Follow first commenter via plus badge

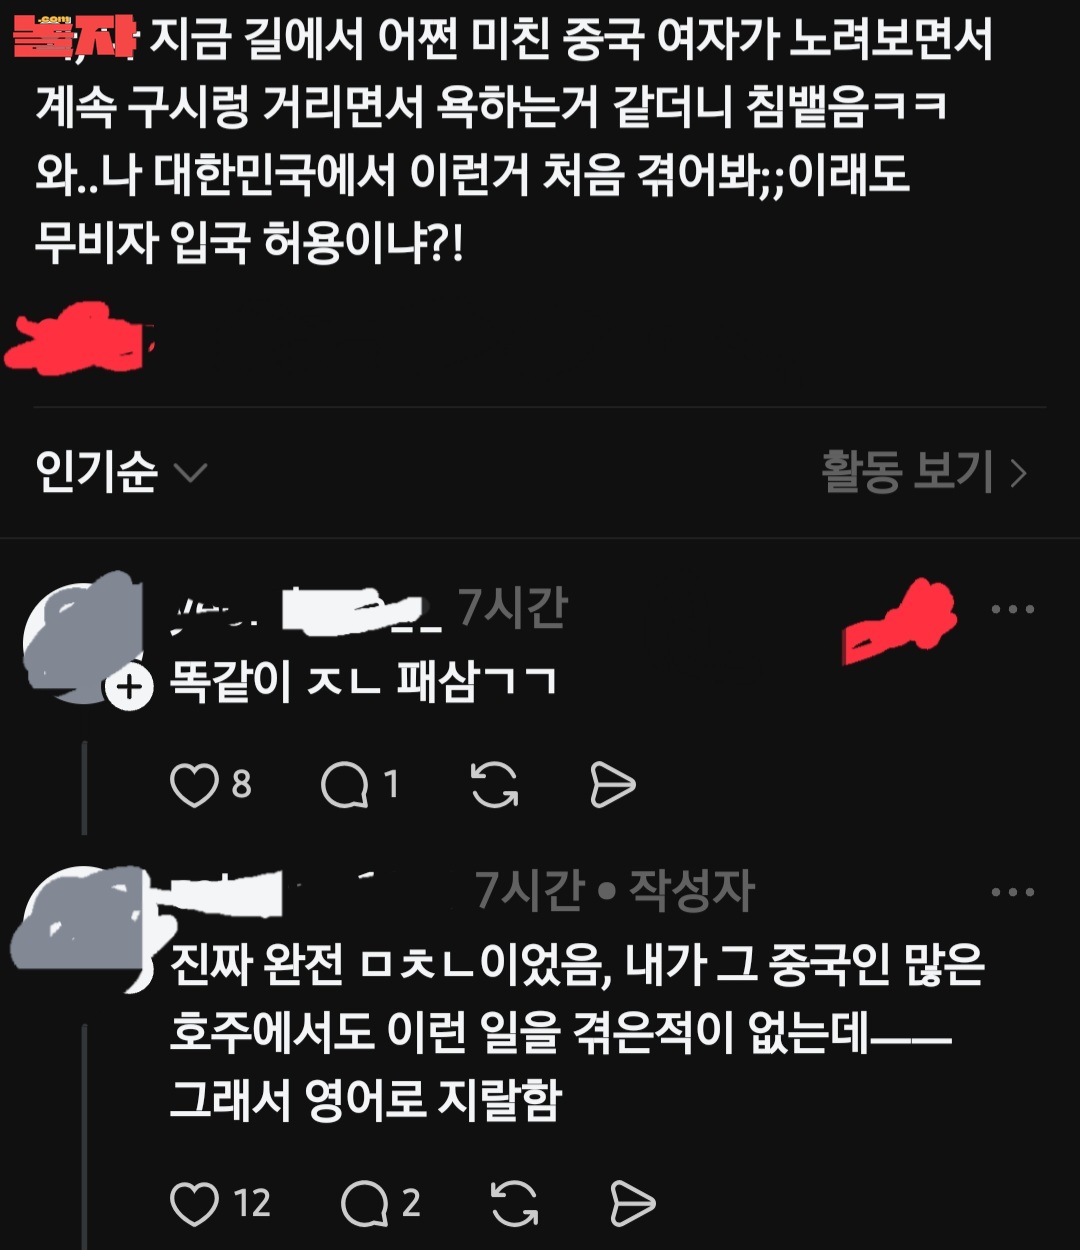(x=130, y=687)
